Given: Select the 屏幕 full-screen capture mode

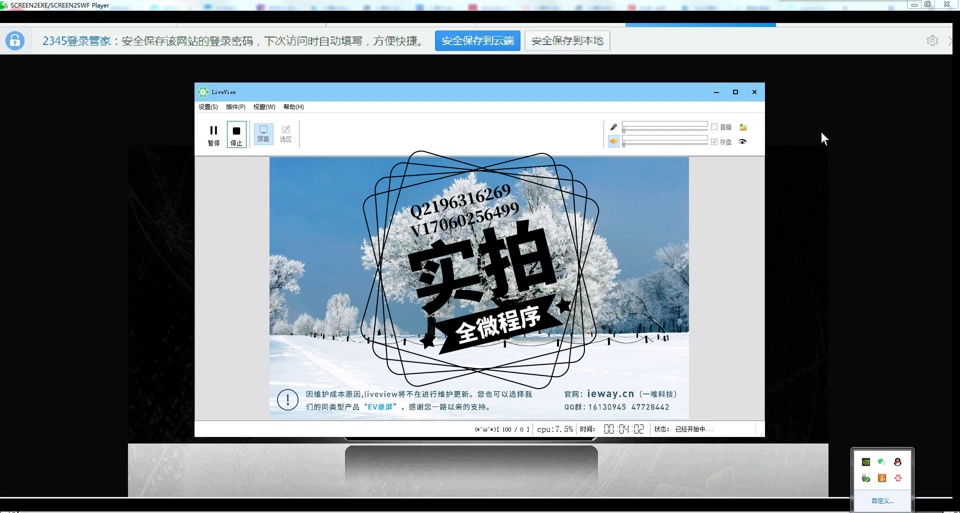Looking at the screenshot, I should (263, 134).
